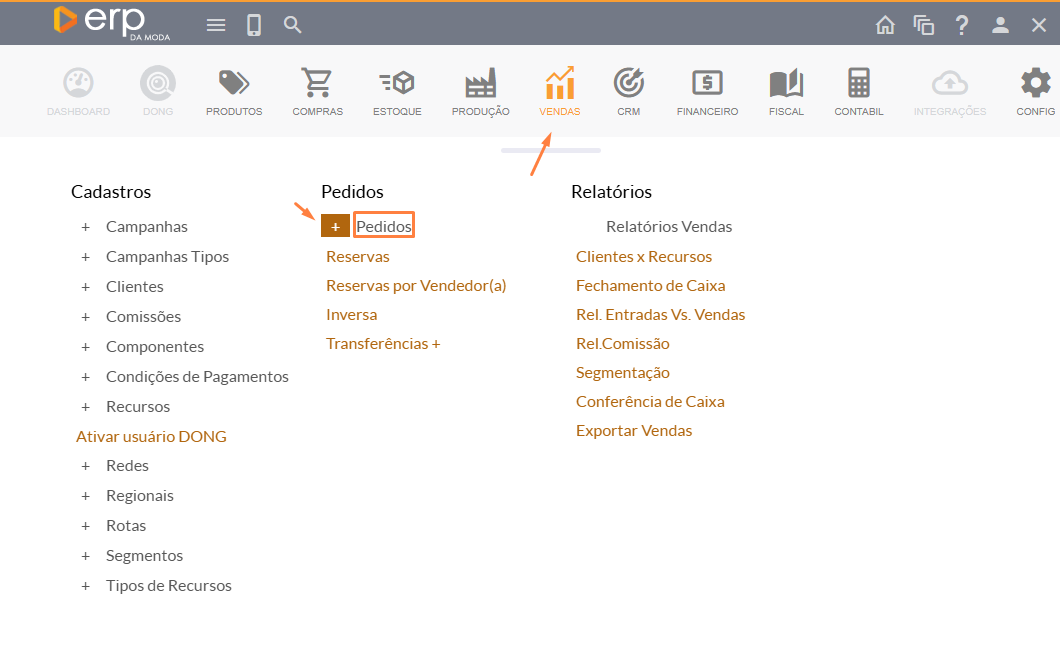This screenshot has height=660, width=1060.
Task: Select the Vendas tab
Action: [559, 90]
